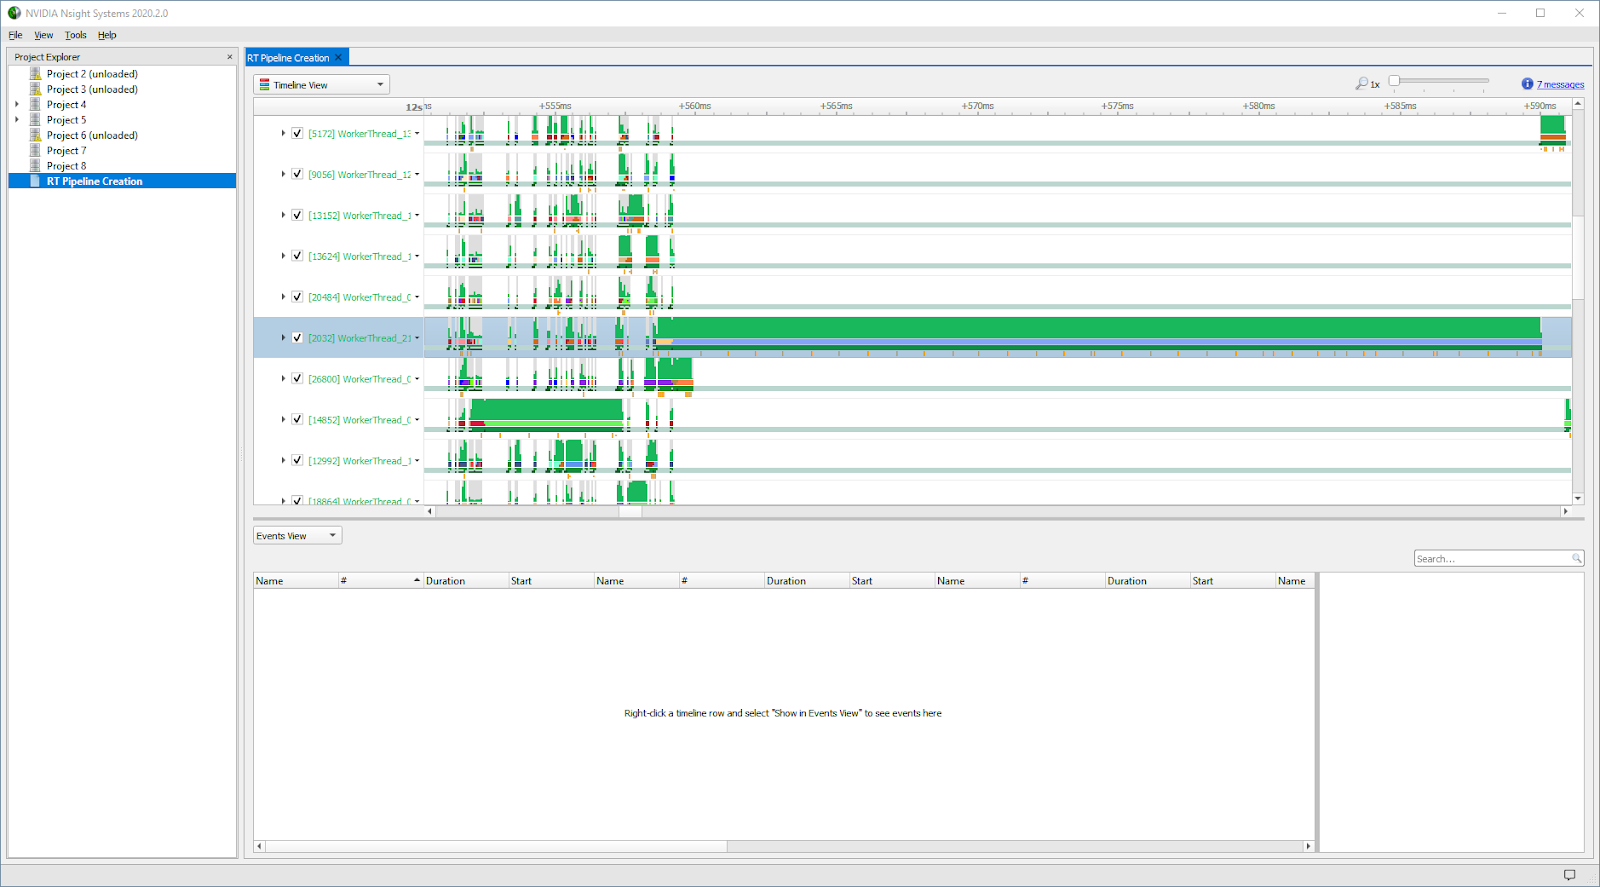Expand the Project 4 tree node
Screen dimensions: 1600x887
pos(17,104)
